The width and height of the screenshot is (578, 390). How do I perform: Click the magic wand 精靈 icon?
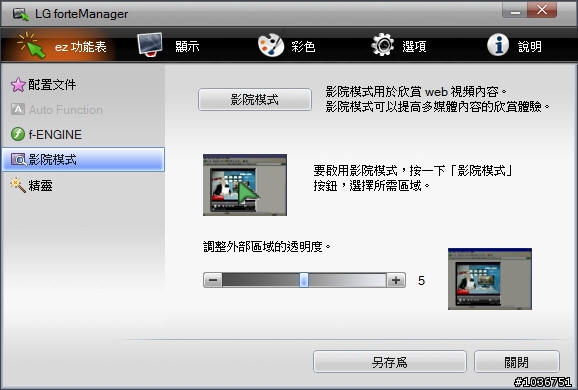coord(18,185)
